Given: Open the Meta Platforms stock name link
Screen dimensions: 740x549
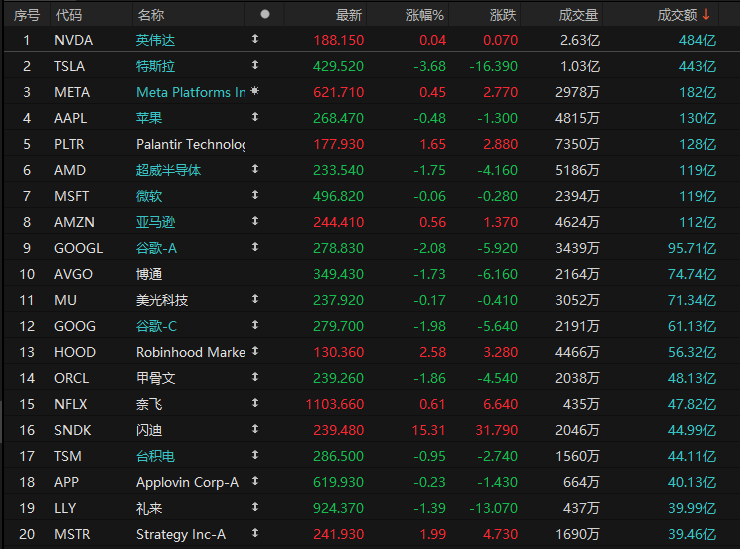Looking at the screenshot, I should pos(190,92).
